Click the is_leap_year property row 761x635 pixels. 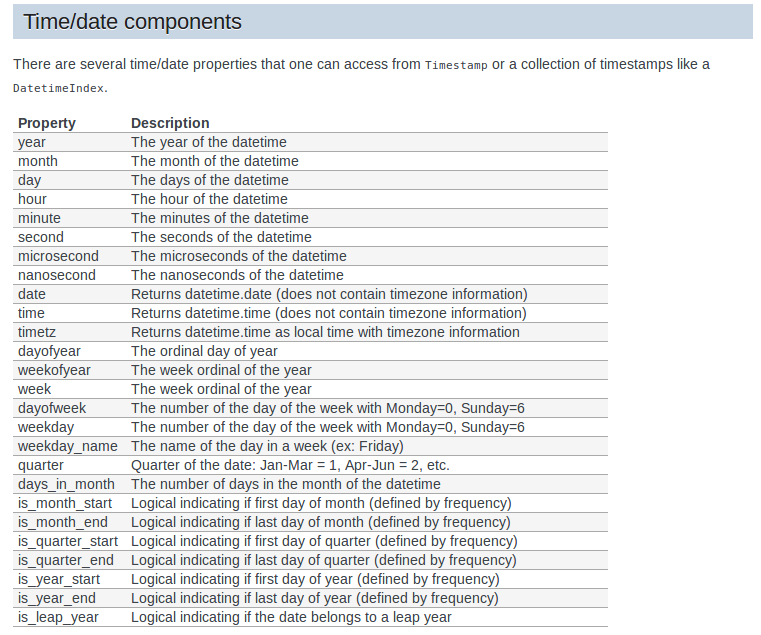pyautogui.click(x=310, y=617)
